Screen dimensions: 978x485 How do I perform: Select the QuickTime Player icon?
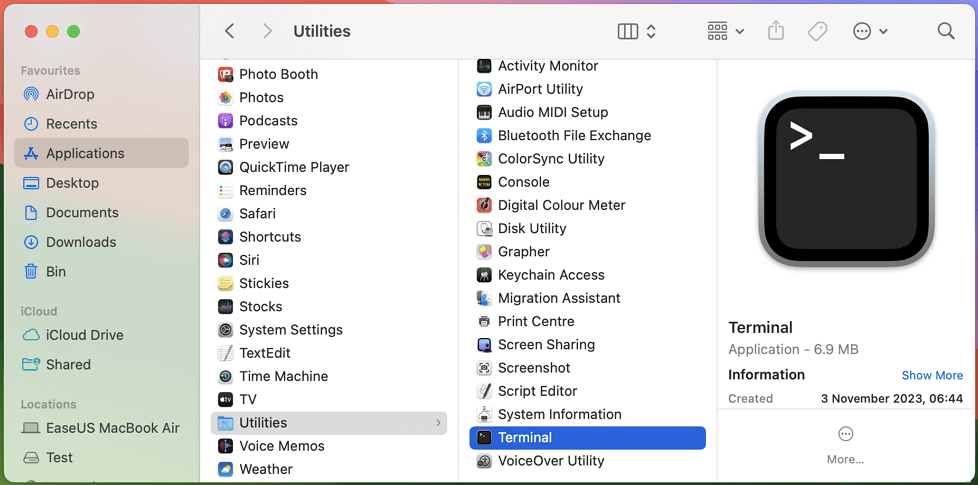click(x=225, y=167)
